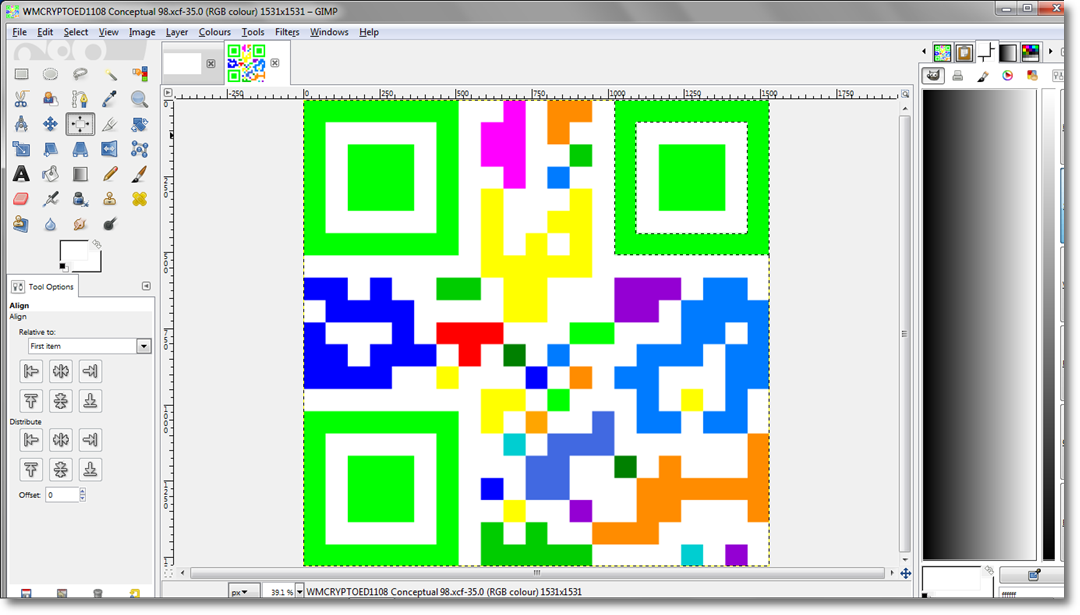Select the Bucket Fill tool

tap(50, 174)
